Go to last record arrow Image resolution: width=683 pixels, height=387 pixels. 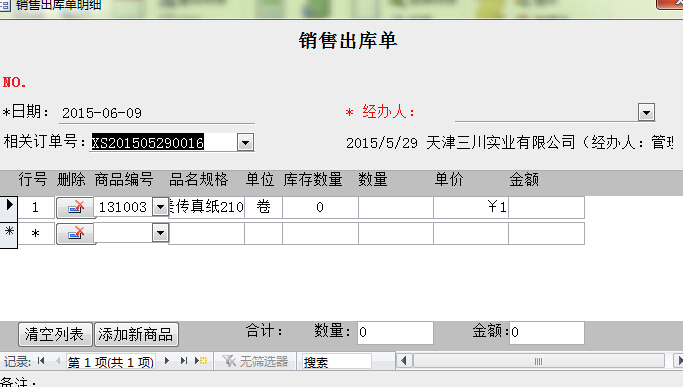[x=184, y=361]
